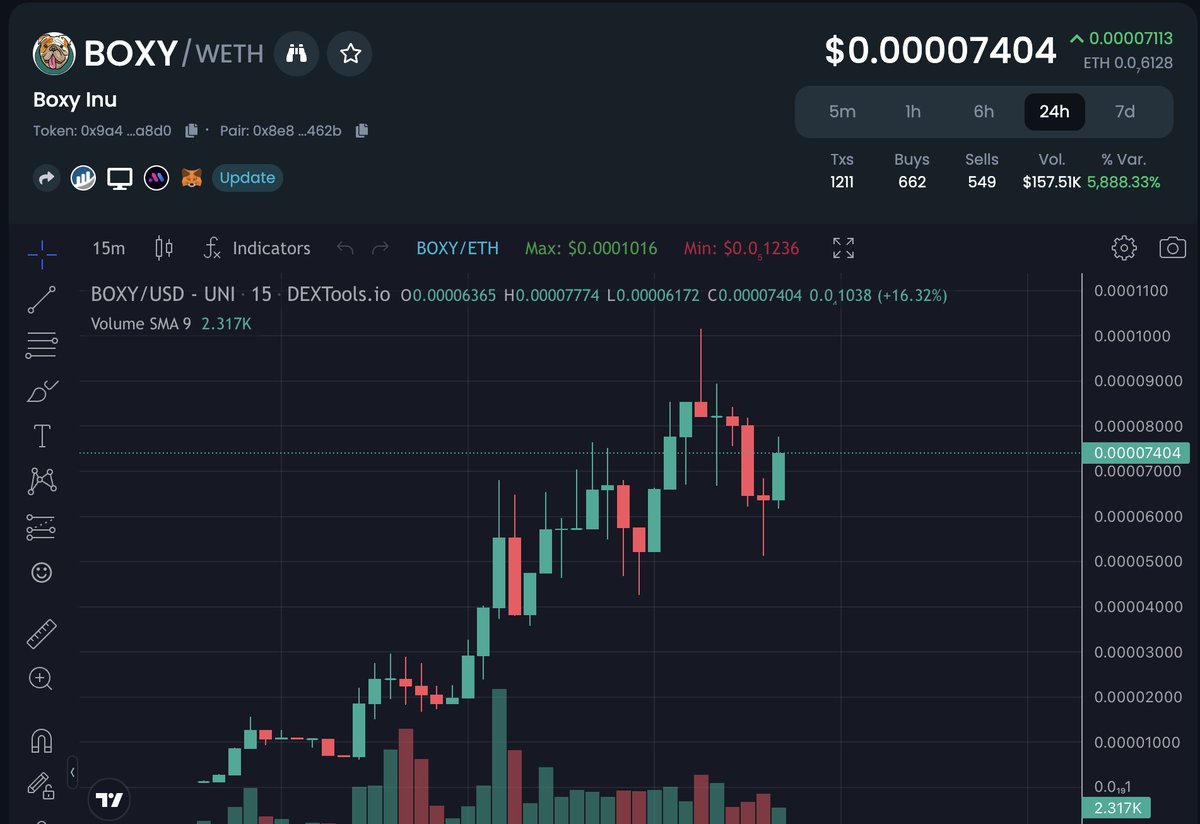1200x824 pixels.
Task: Activate the zoom in tool
Action: (42, 679)
